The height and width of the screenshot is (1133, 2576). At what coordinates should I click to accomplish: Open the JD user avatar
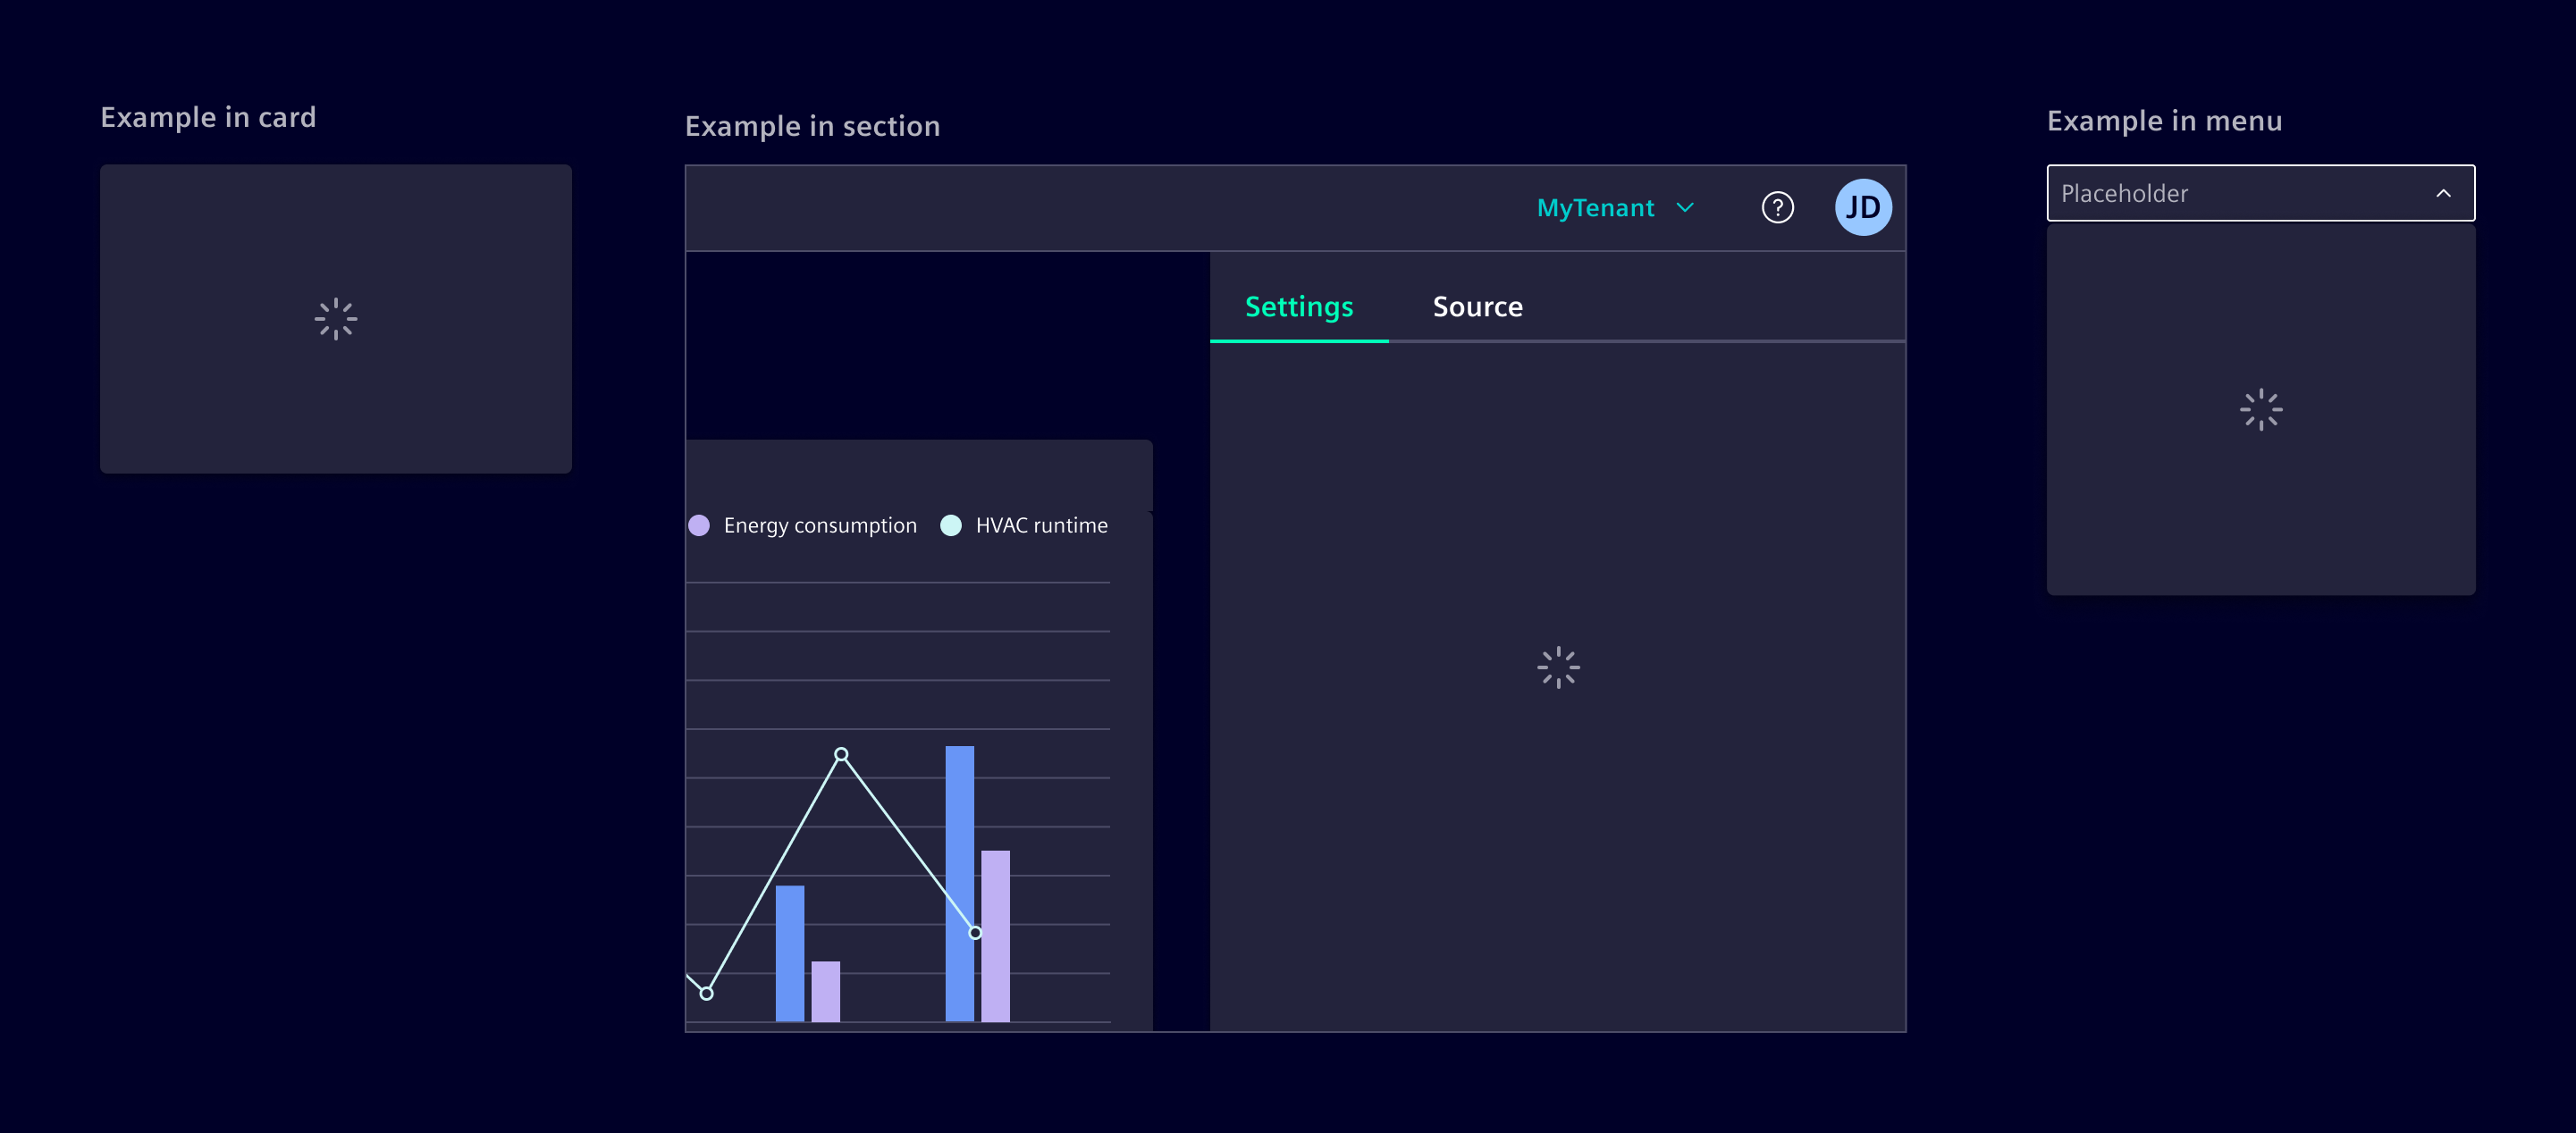click(x=1862, y=208)
